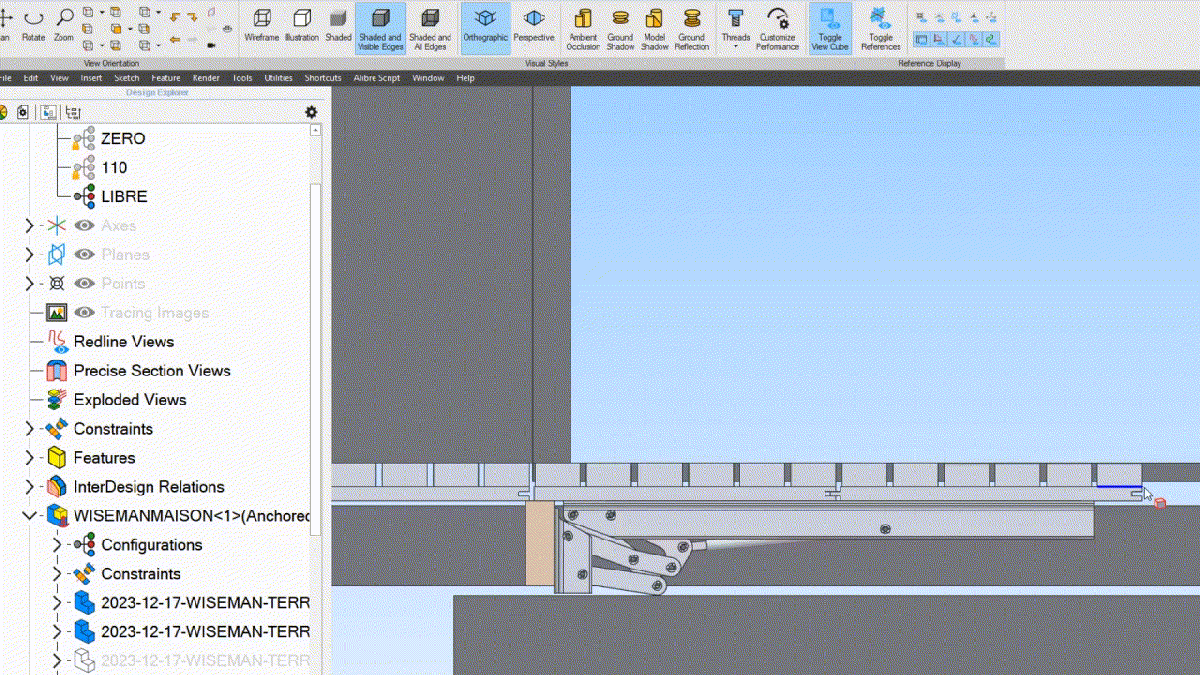Open the Help menu

(465, 78)
